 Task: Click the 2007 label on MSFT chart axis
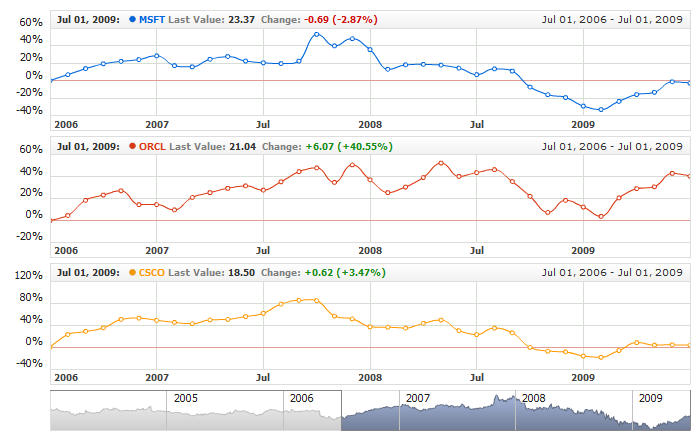point(157,125)
